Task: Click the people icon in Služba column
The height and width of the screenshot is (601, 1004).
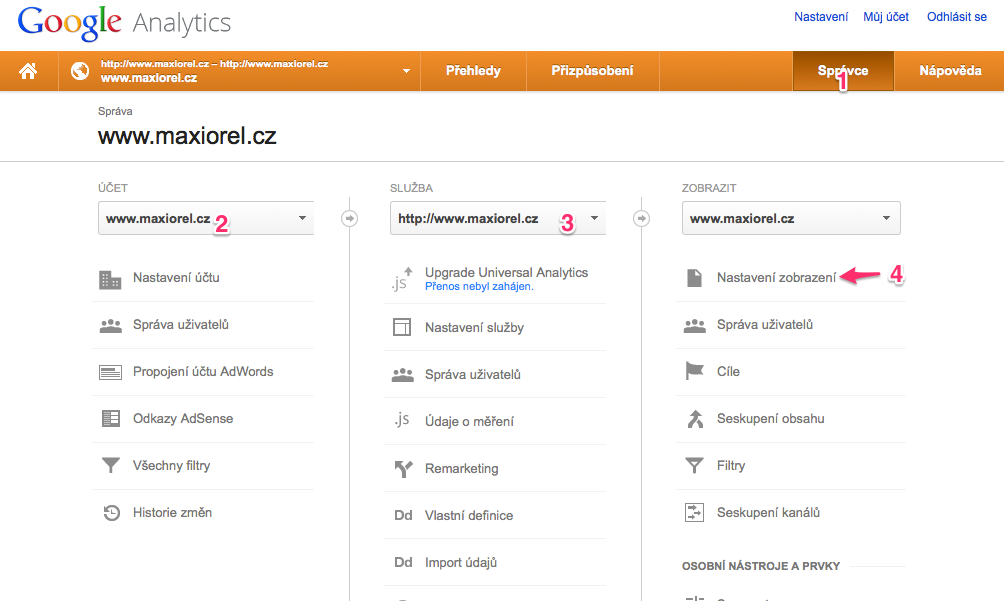Action: (x=403, y=375)
